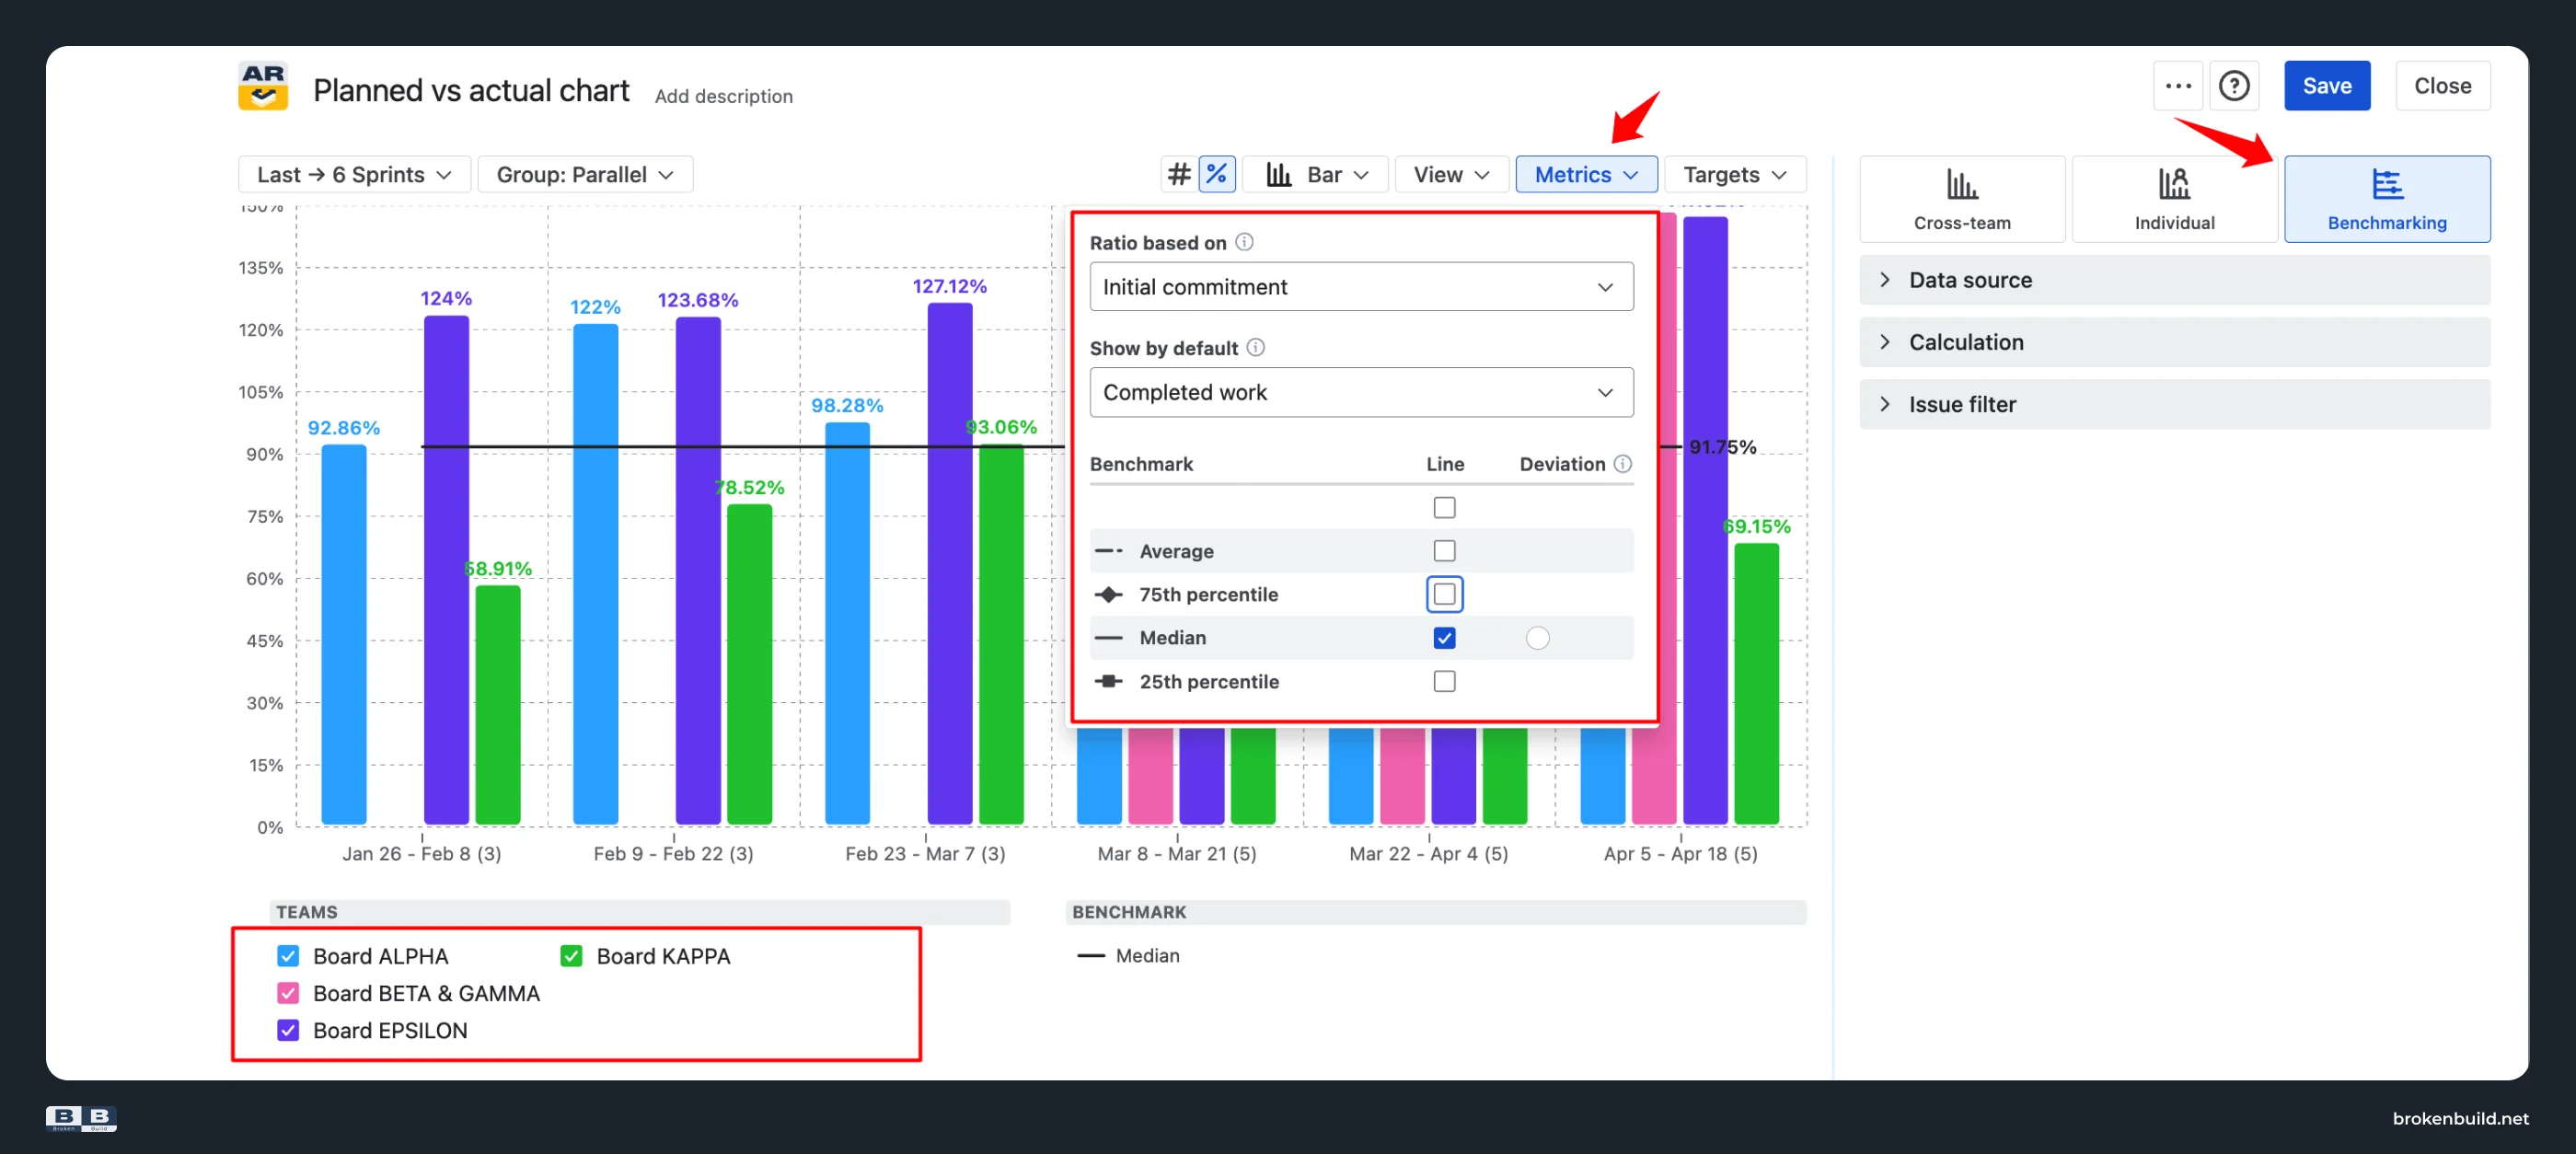Click the Median line icon in Benchmark legend

(x=1090, y=956)
